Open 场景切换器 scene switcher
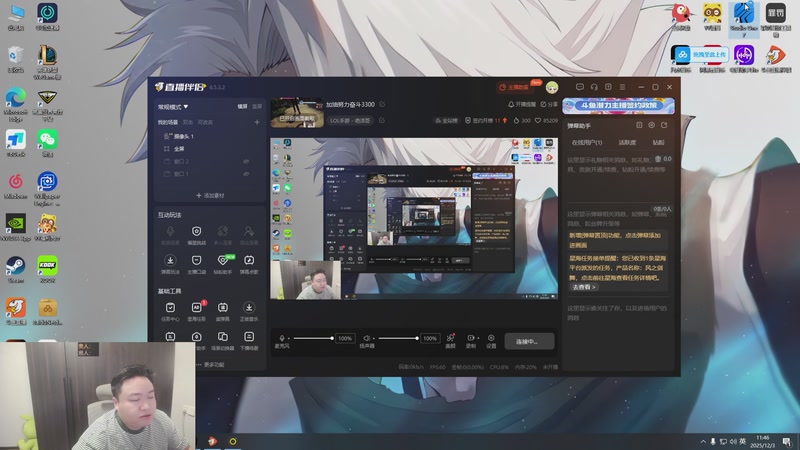 [x=222, y=340]
